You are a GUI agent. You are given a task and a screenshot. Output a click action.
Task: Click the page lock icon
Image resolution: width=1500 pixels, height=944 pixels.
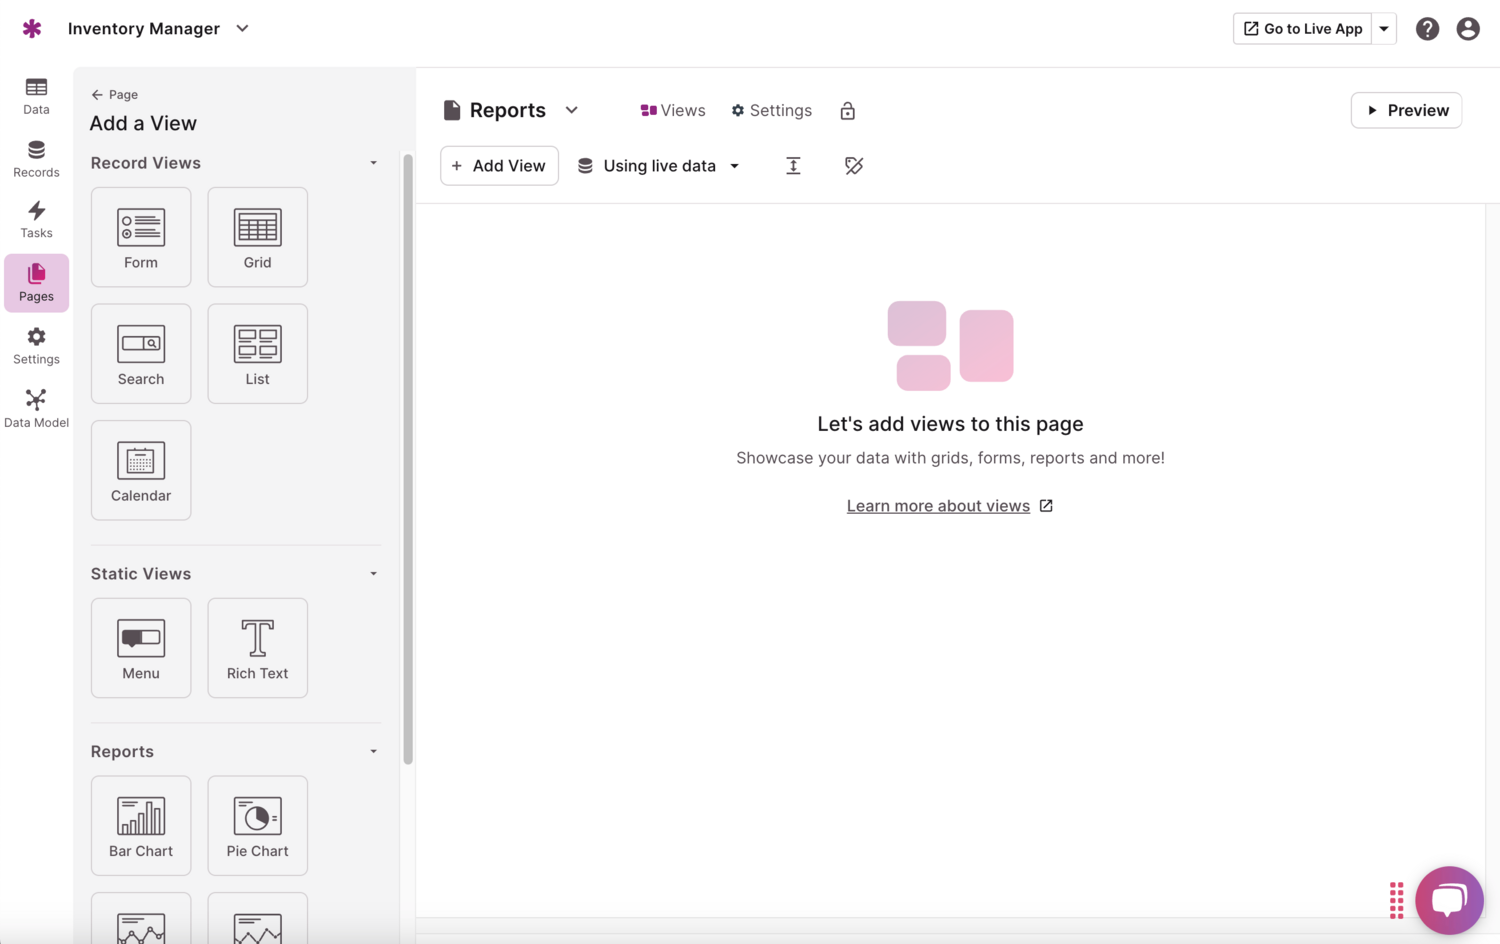(847, 110)
